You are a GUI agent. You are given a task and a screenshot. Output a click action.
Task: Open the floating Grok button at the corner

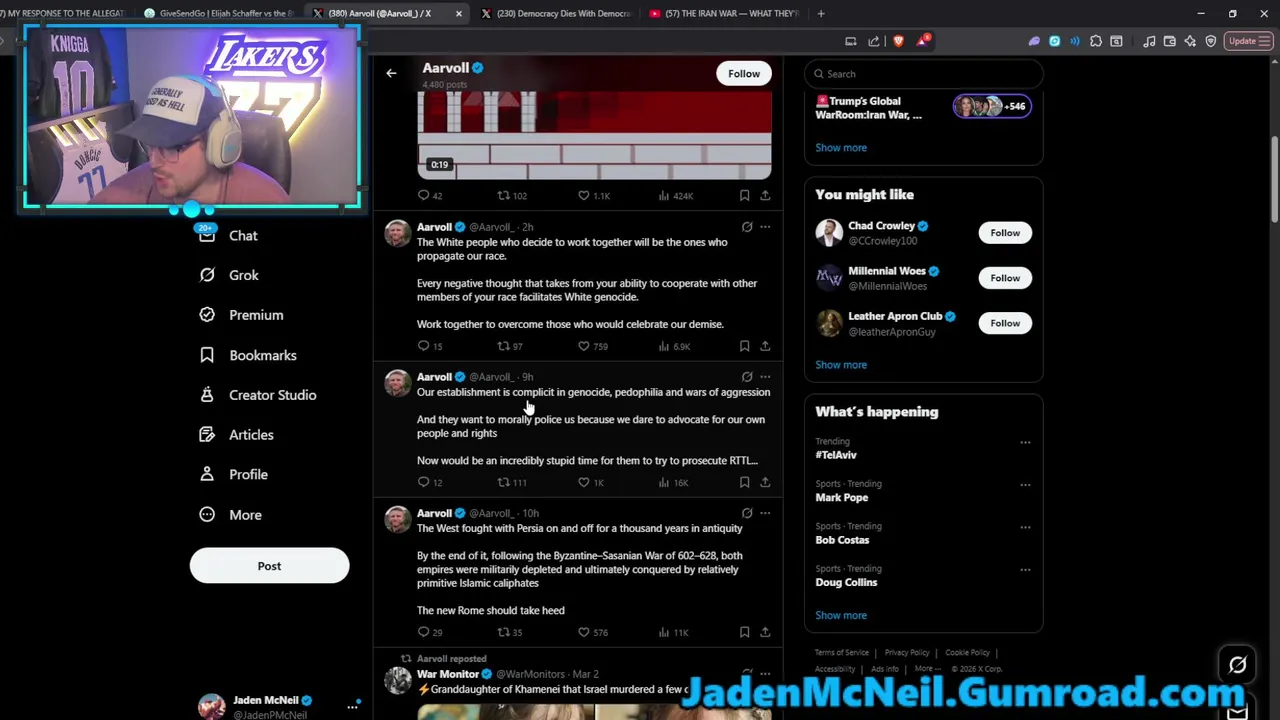point(1237,665)
